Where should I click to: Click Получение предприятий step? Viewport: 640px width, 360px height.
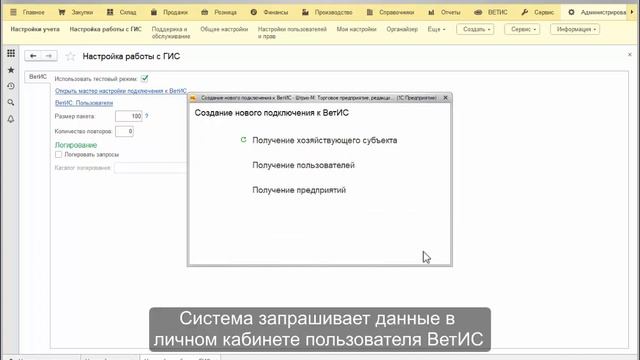point(299,190)
